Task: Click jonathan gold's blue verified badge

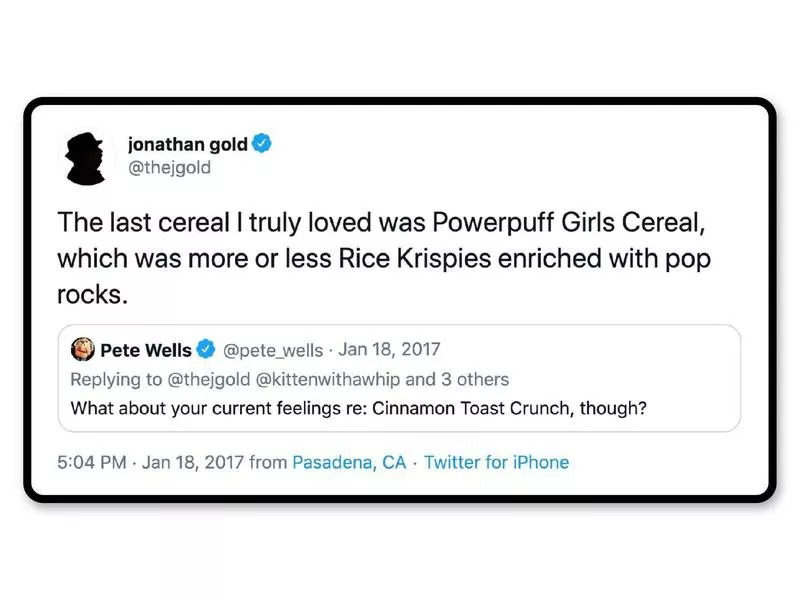Action: pos(262,143)
